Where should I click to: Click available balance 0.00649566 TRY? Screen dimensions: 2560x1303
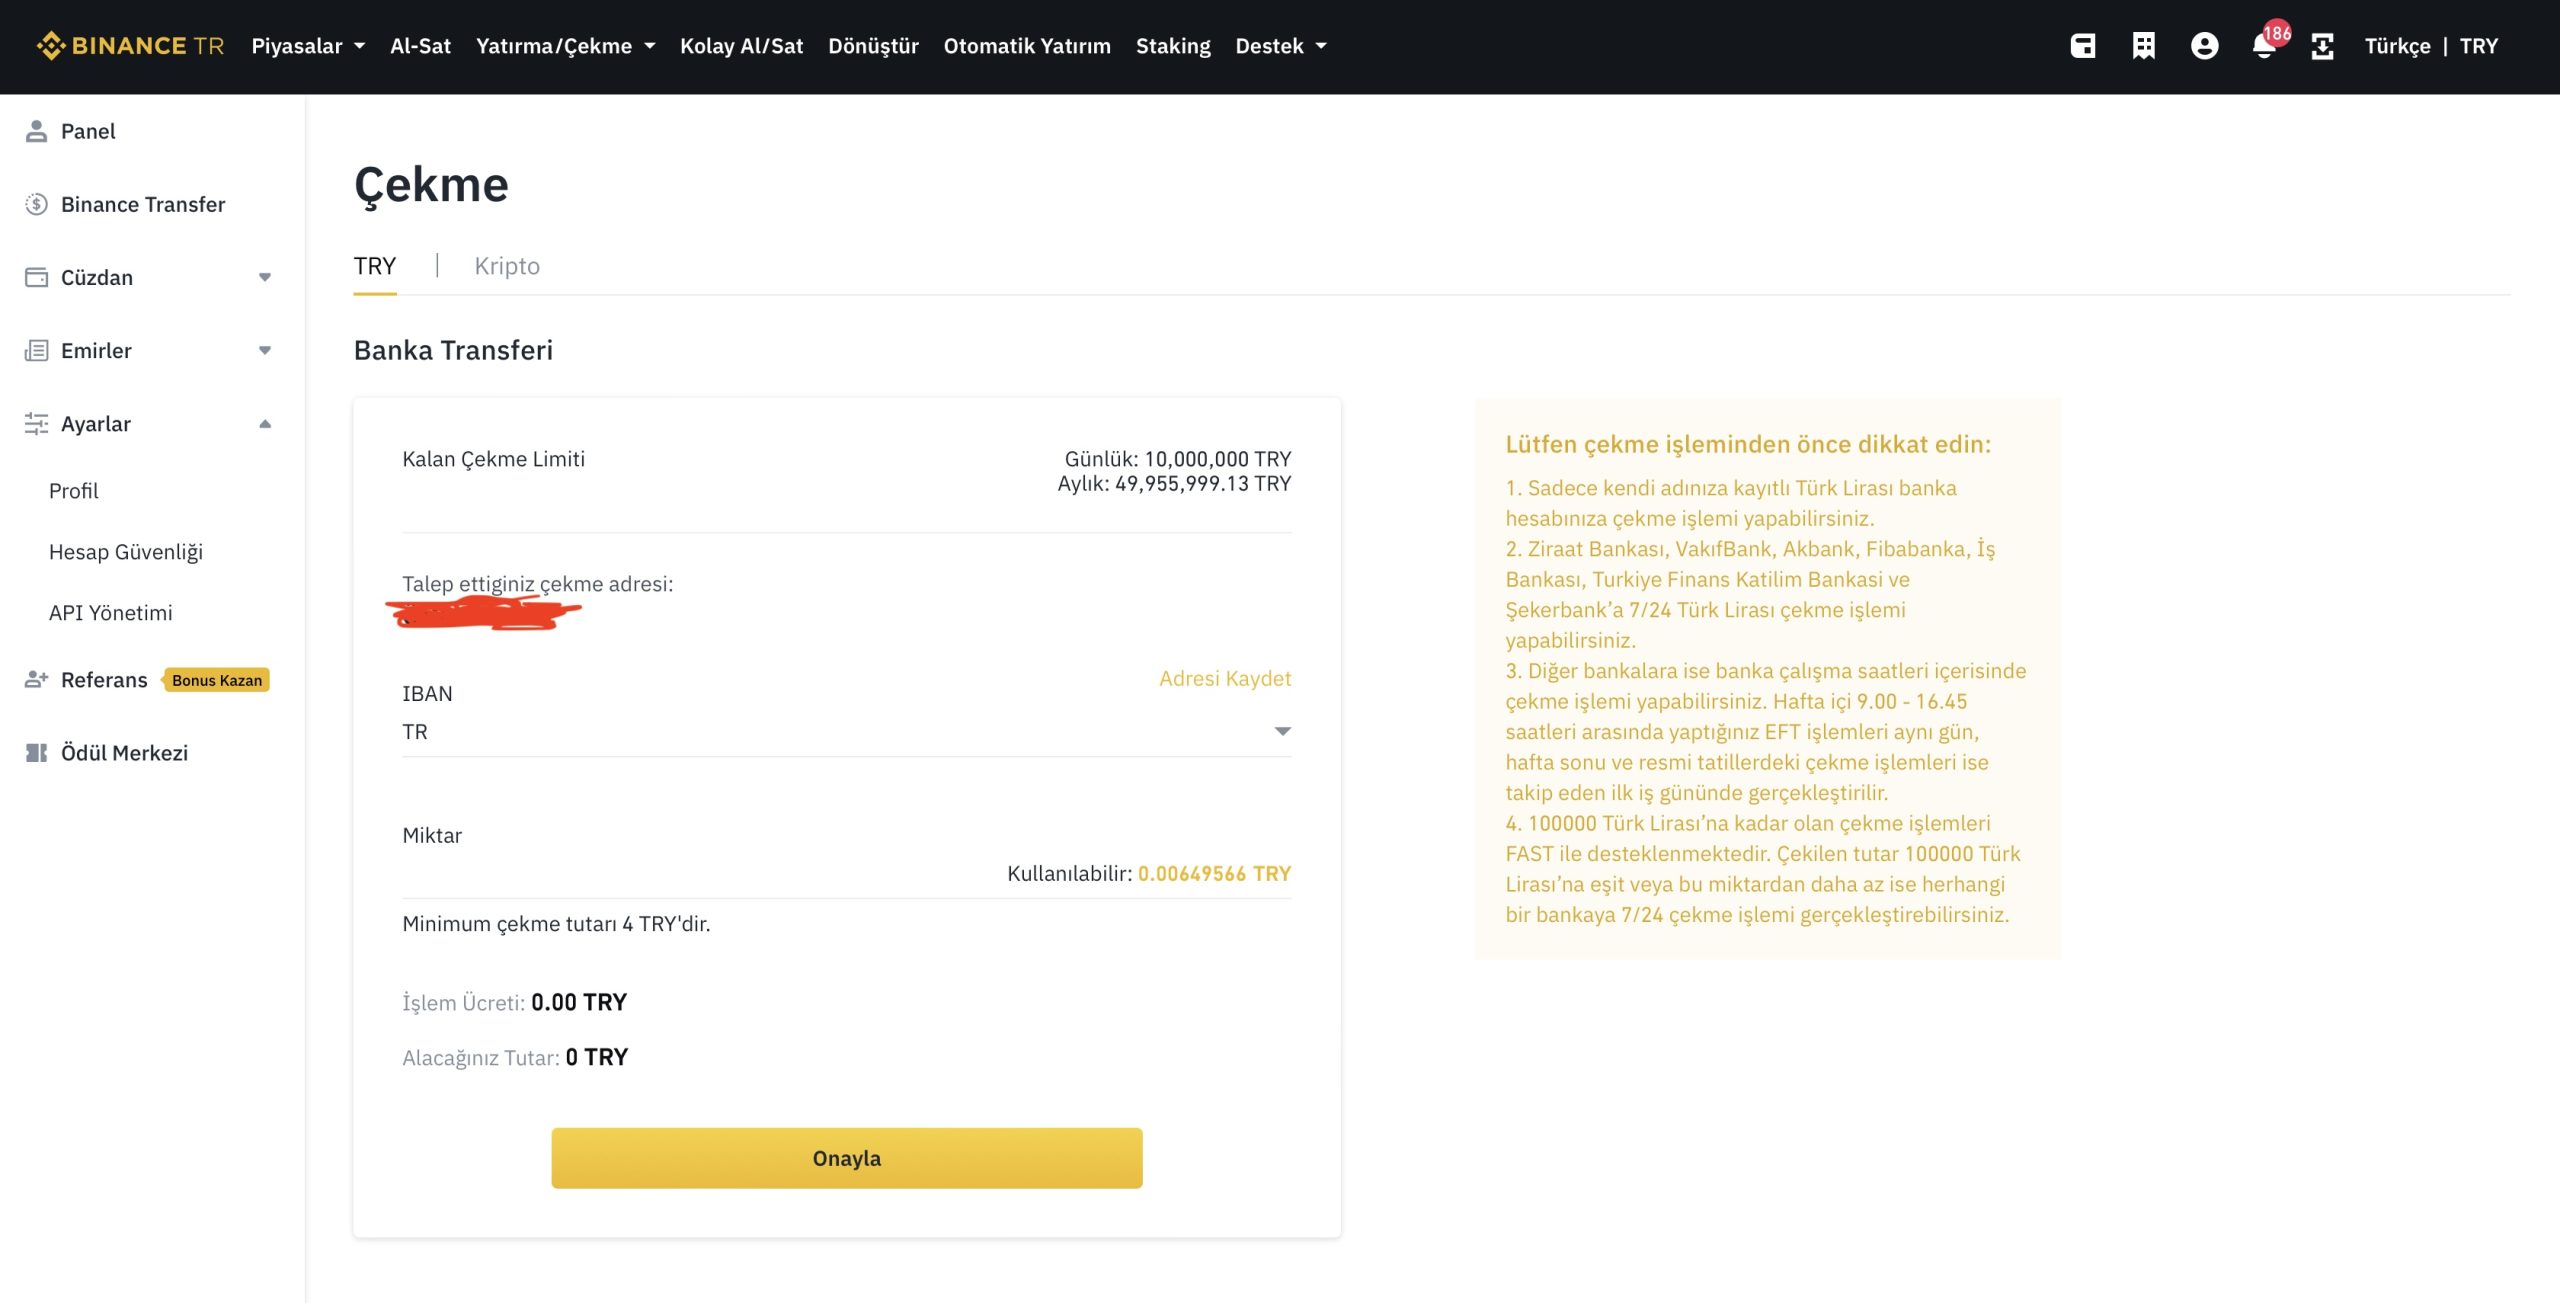point(1213,873)
